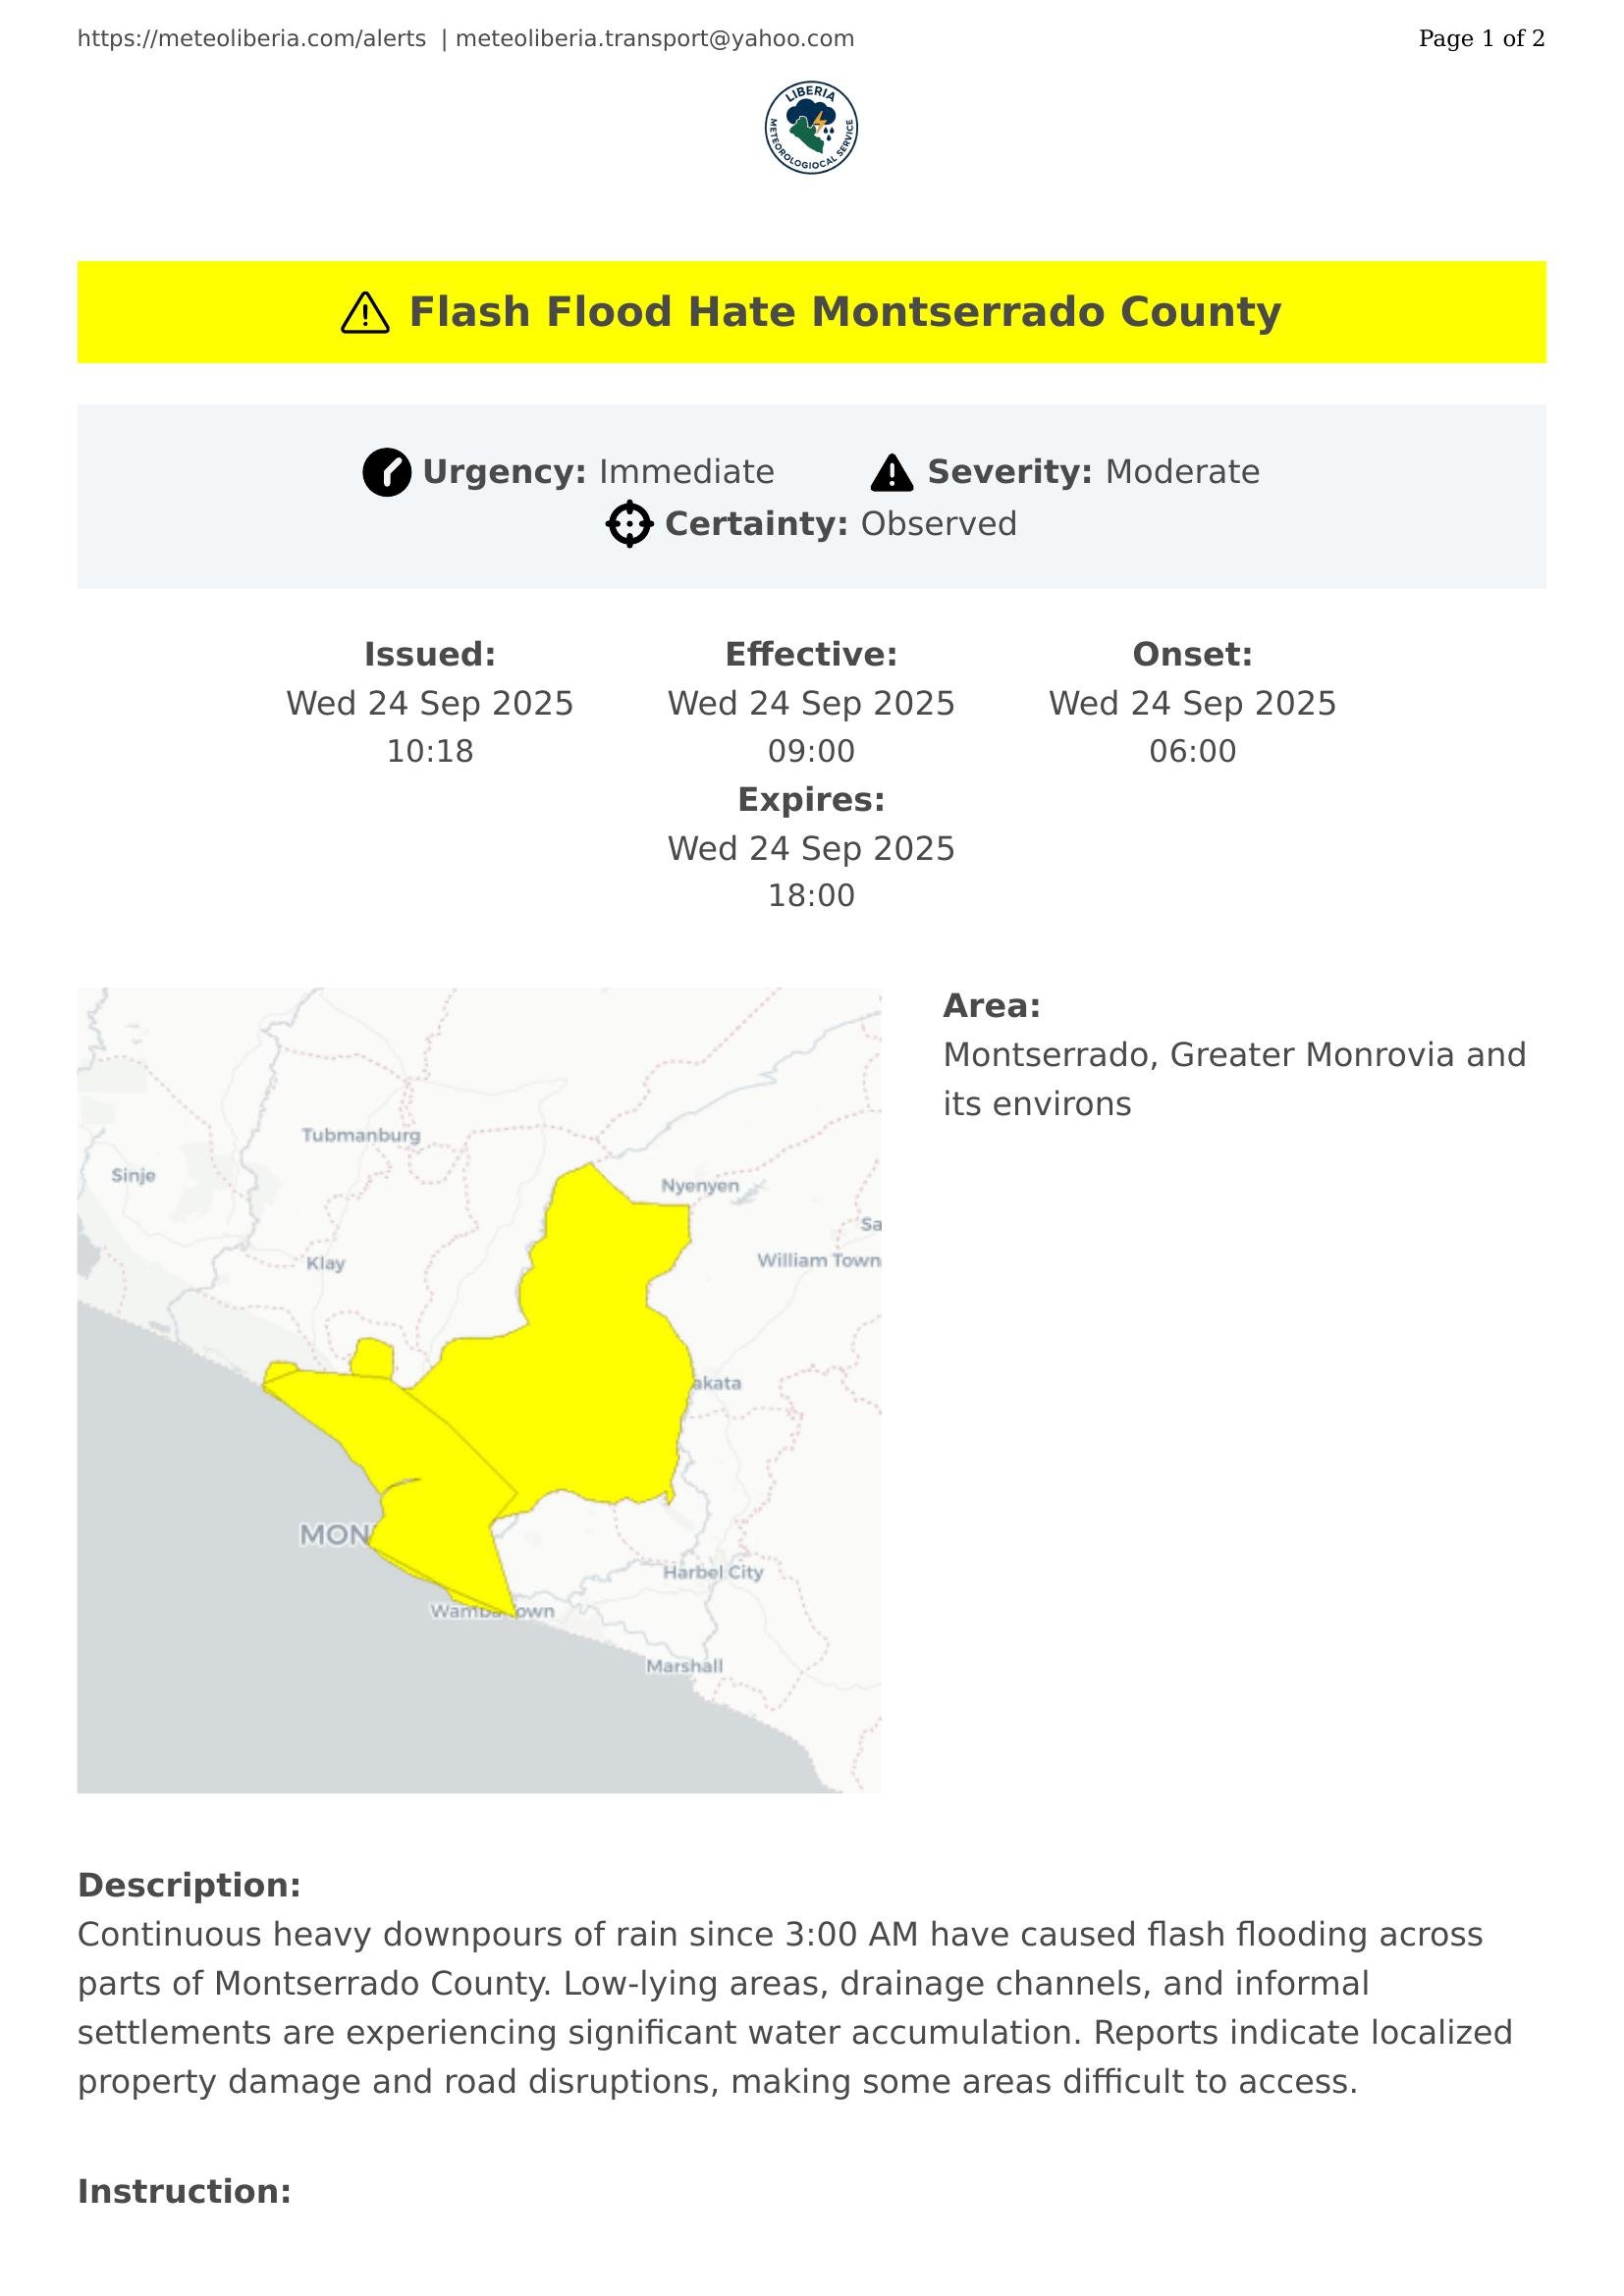Viewport: 1624px width, 2296px height.
Task: Click the Harbel City map label
Action: click(713, 1572)
